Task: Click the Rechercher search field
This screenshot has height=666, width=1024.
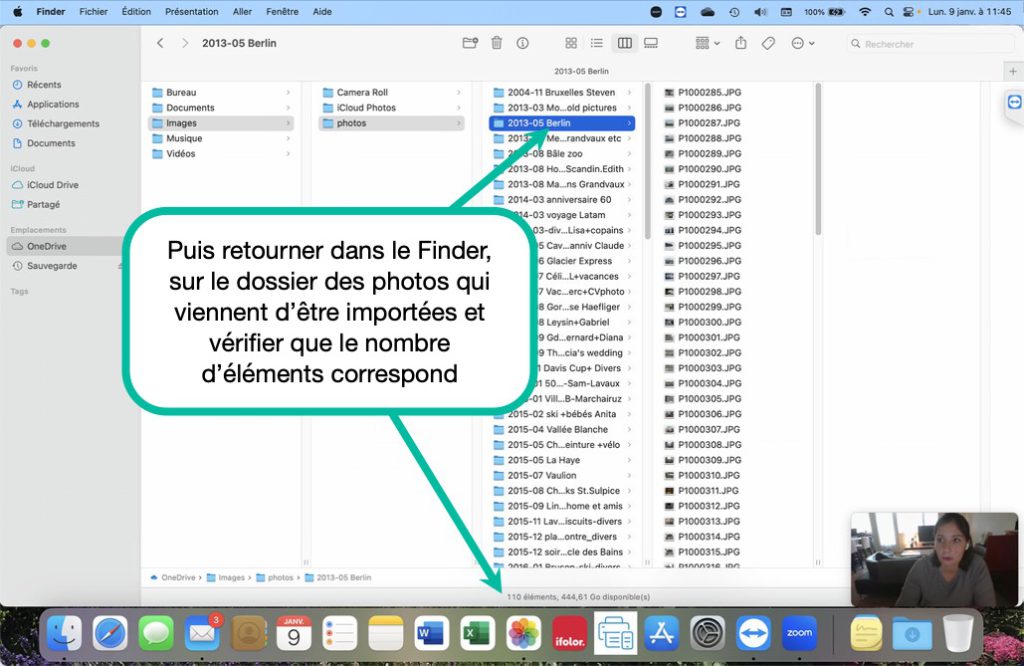Action: (925, 44)
